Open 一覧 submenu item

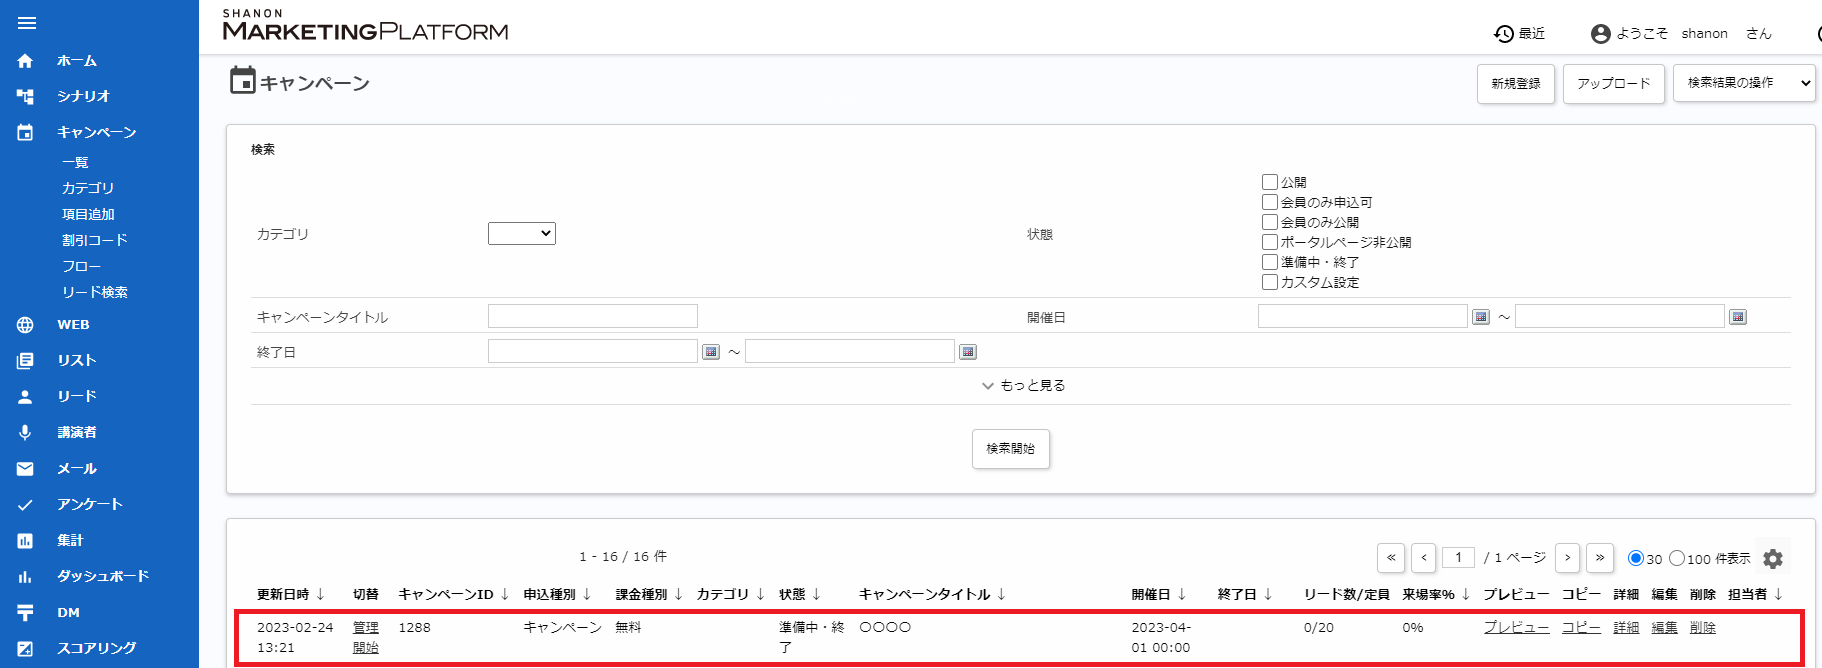(75, 162)
